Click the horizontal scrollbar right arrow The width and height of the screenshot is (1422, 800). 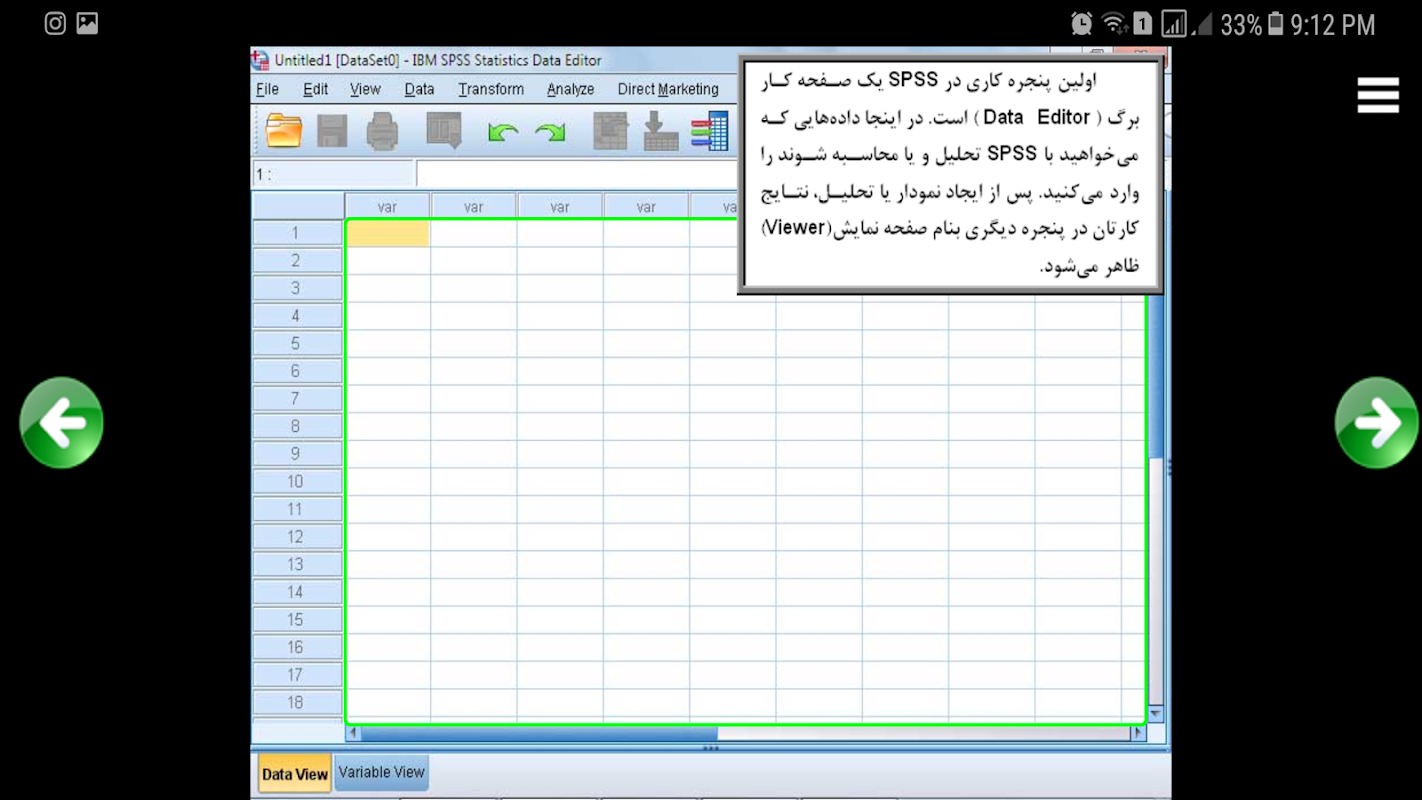[1138, 733]
